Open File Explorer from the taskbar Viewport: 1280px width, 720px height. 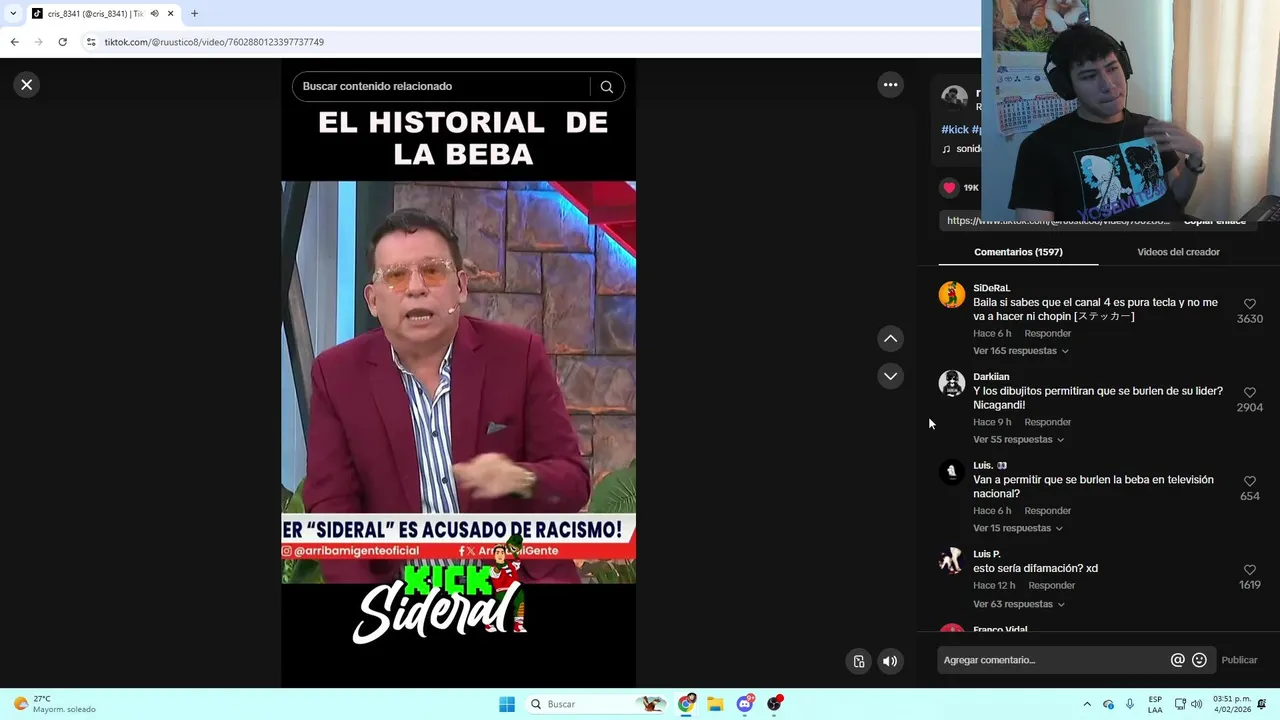(715, 704)
